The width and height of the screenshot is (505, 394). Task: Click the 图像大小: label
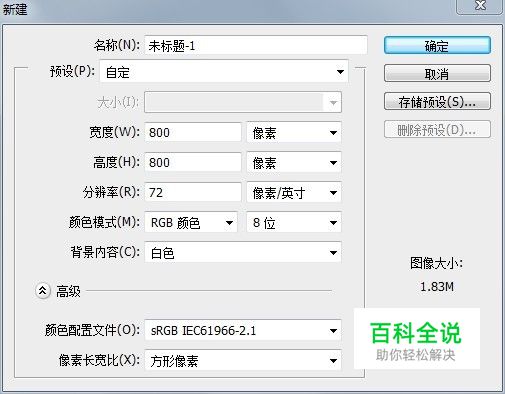[436, 263]
